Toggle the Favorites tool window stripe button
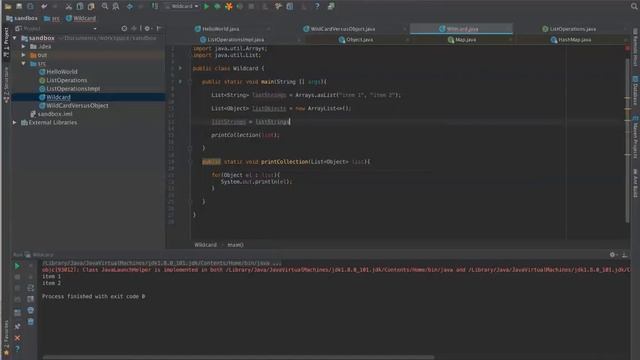 click(6, 338)
